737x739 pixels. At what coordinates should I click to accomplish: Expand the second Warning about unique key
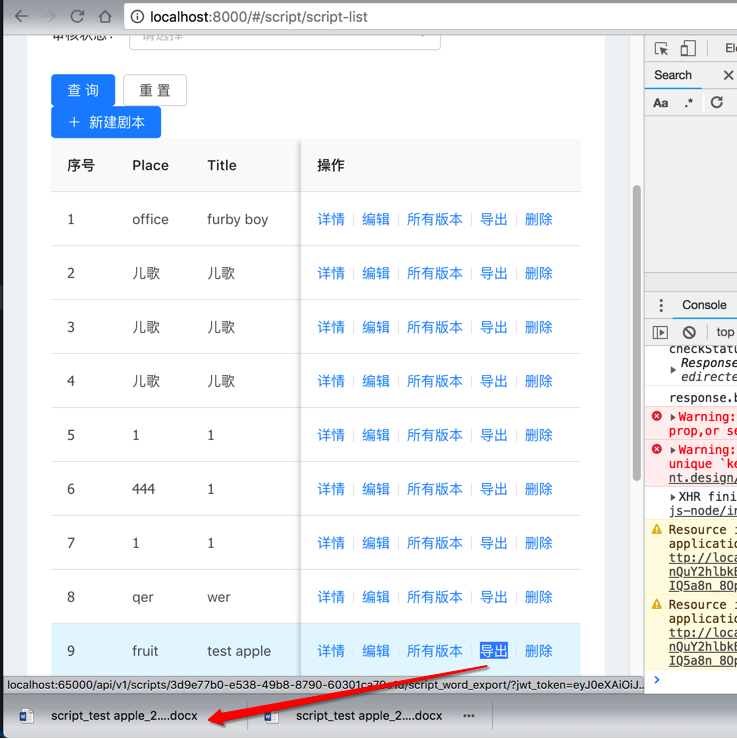coord(673,450)
